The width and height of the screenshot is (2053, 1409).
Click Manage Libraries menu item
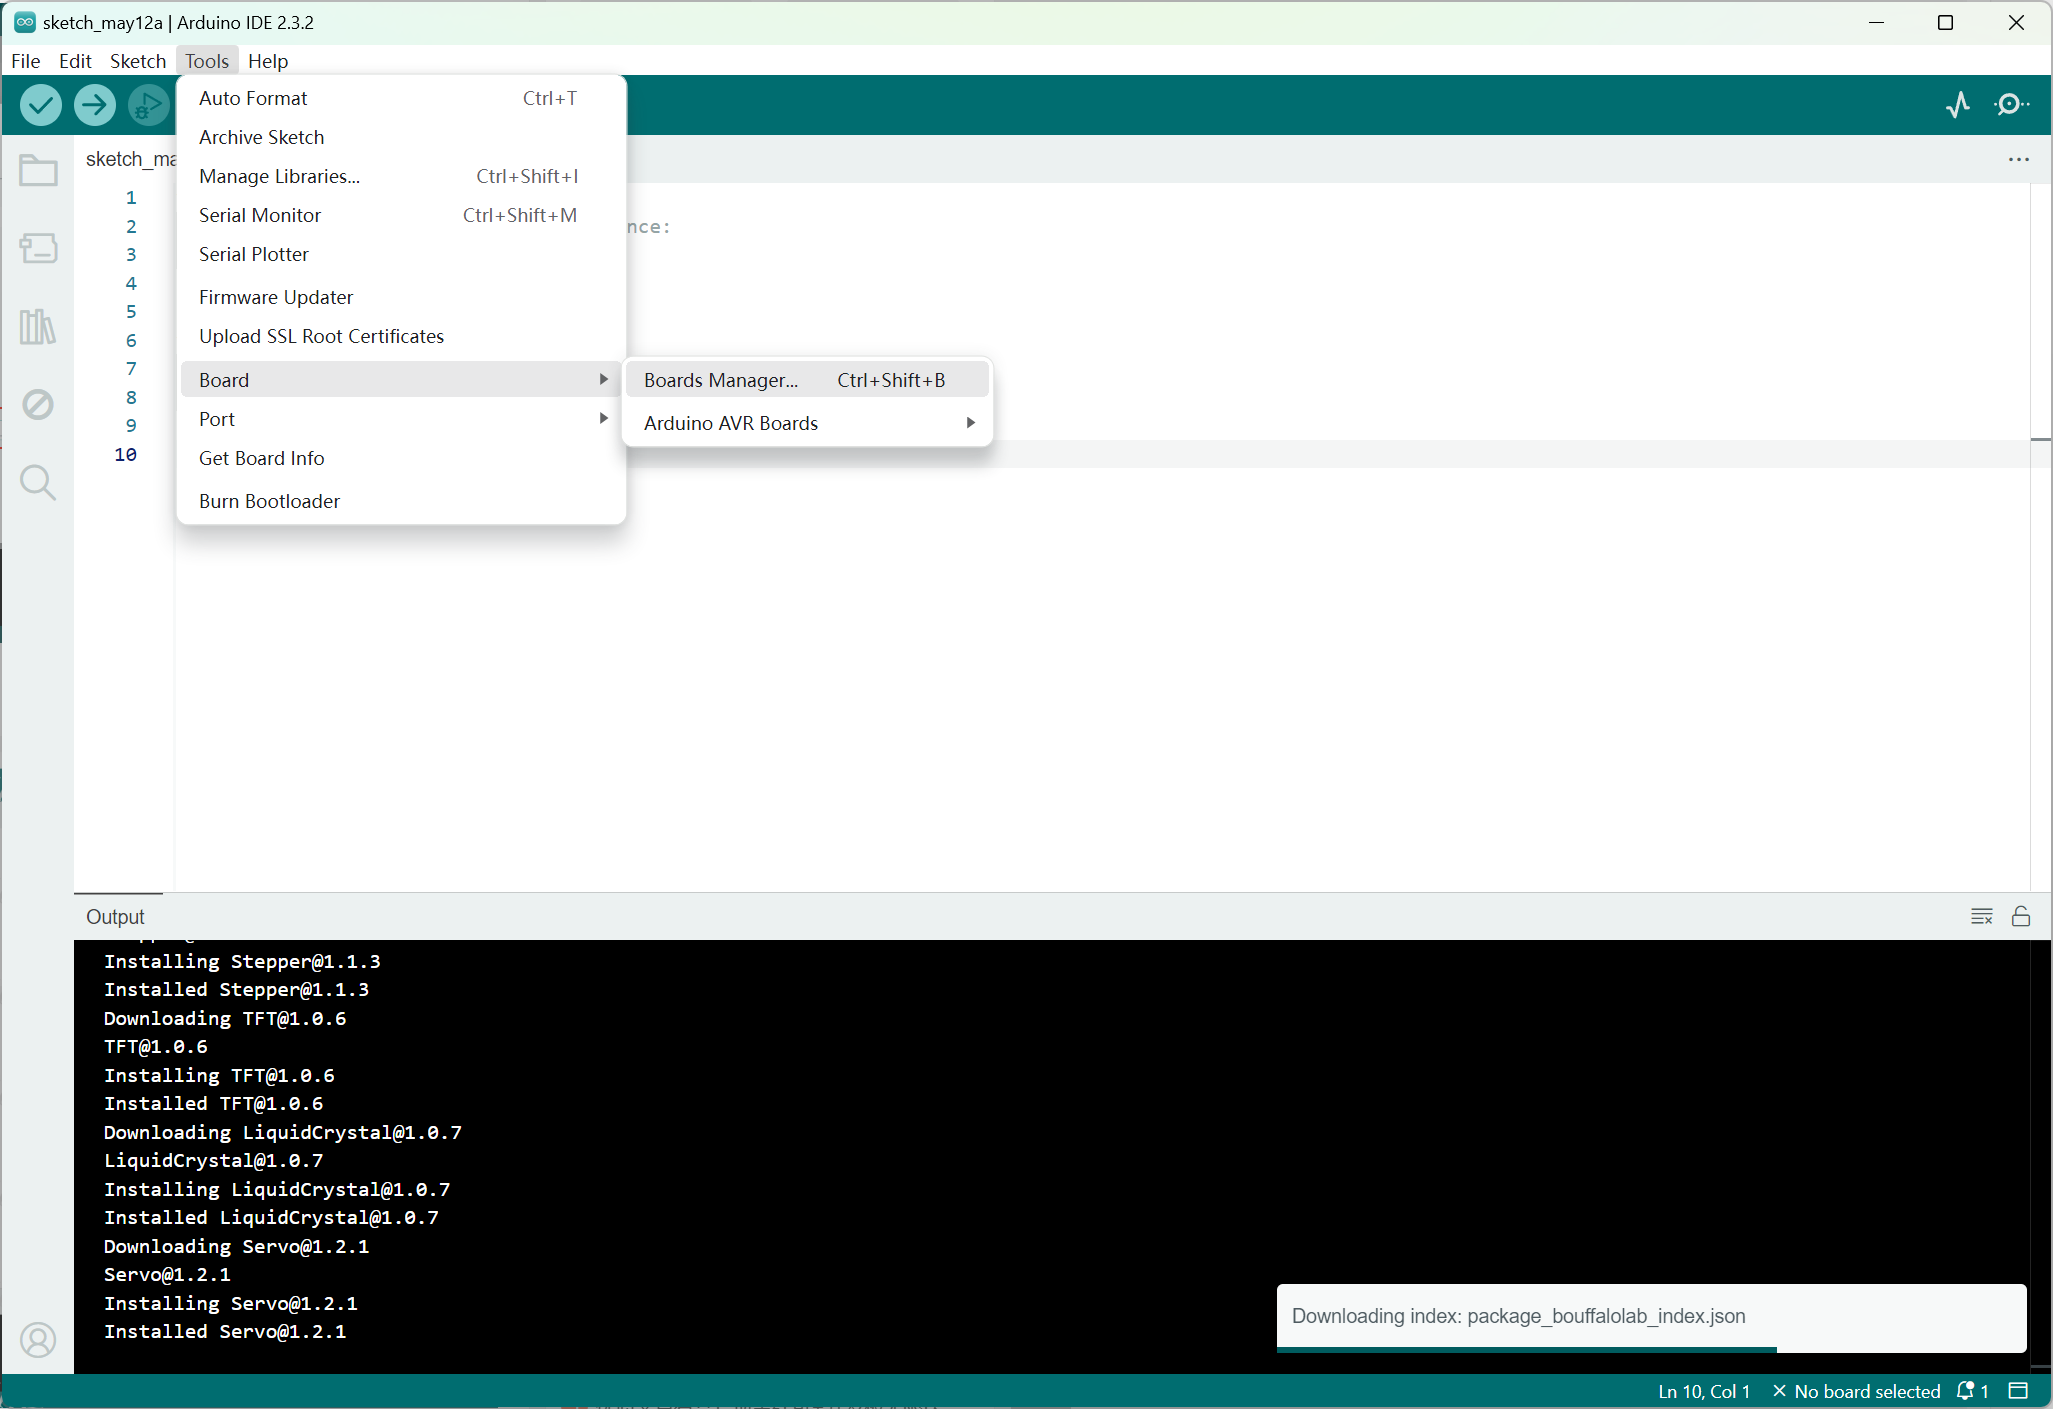pos(278,176)
